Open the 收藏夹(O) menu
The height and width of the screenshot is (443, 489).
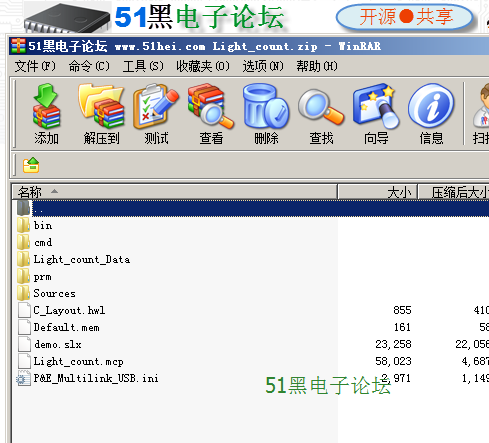click(203, 66)
